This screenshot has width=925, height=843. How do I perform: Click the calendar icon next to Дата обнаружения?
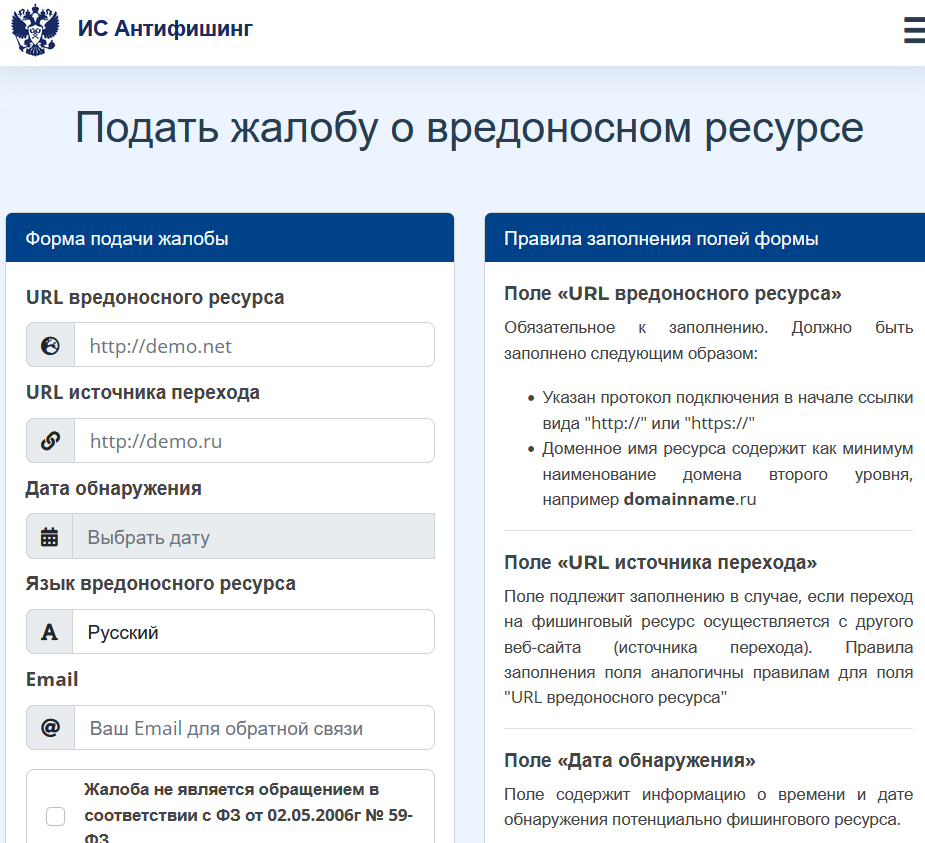click(49, 536)
